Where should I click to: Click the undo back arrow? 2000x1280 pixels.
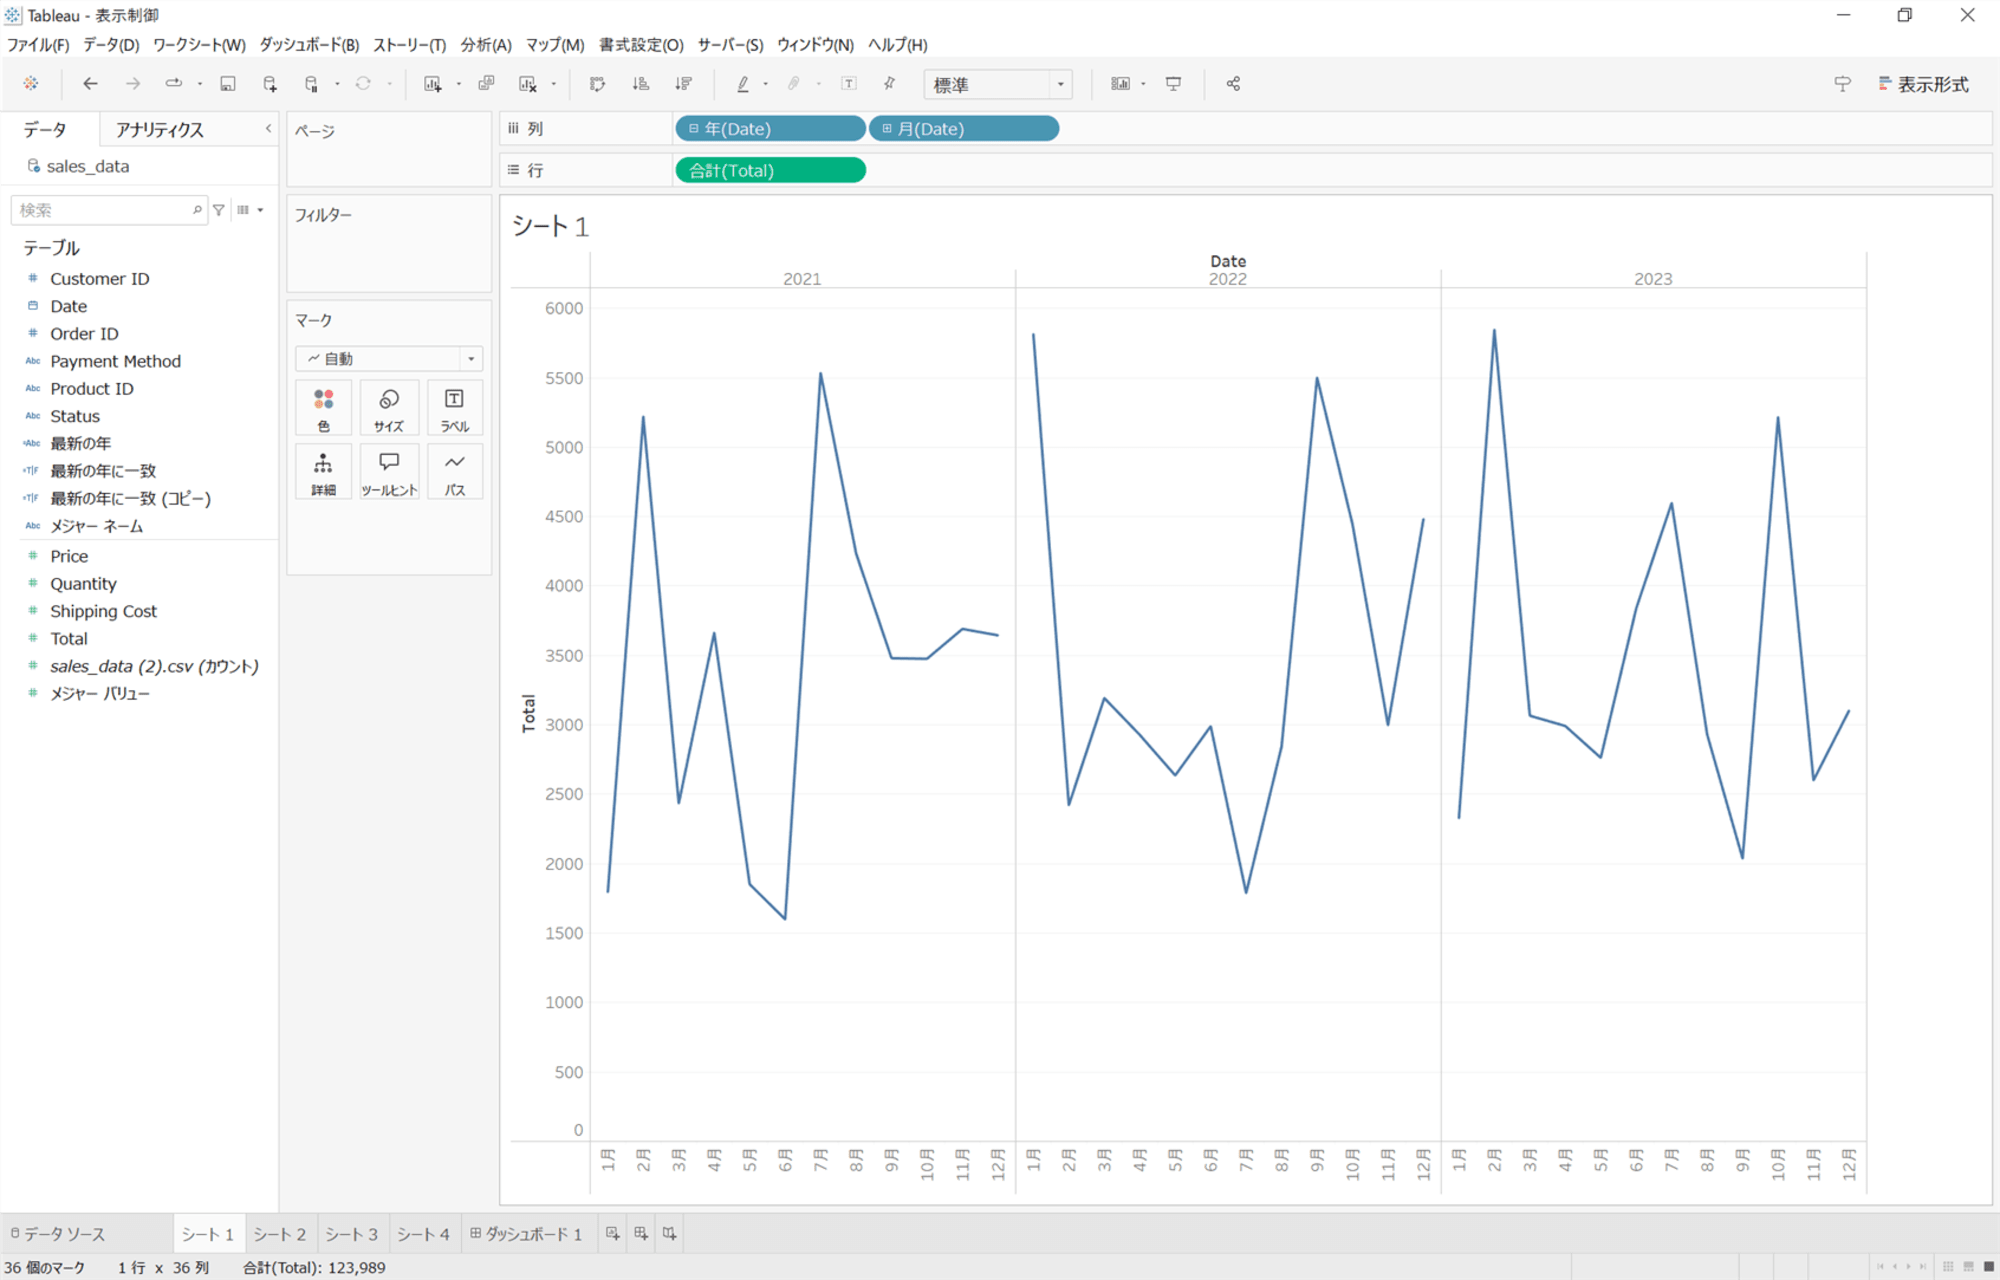[x=90, y=84]
